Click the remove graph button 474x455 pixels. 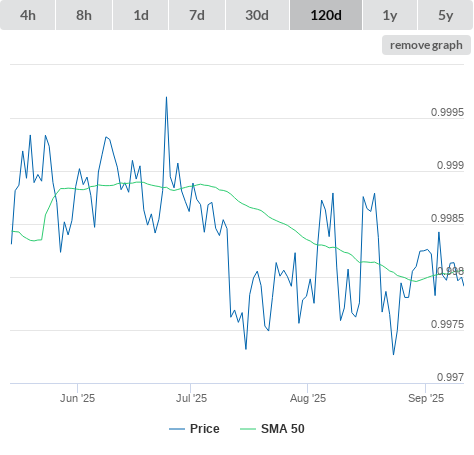click(x=426, y=45)
